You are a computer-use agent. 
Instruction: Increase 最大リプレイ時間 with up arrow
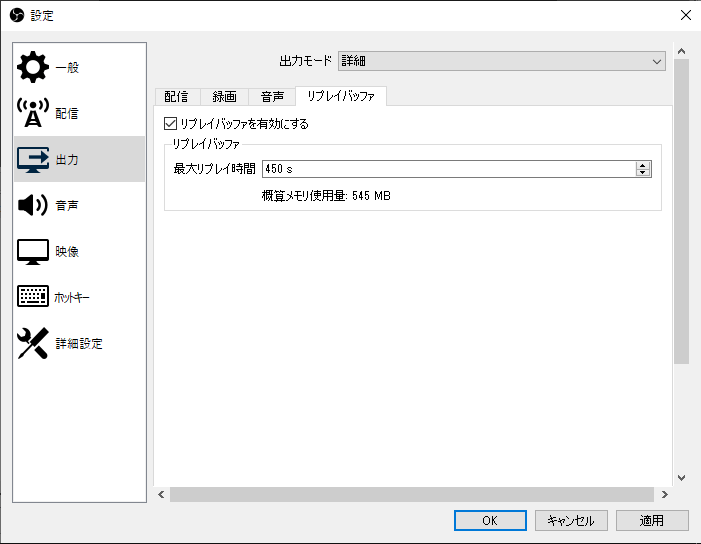pyautogui.click(x=643, y=165)
